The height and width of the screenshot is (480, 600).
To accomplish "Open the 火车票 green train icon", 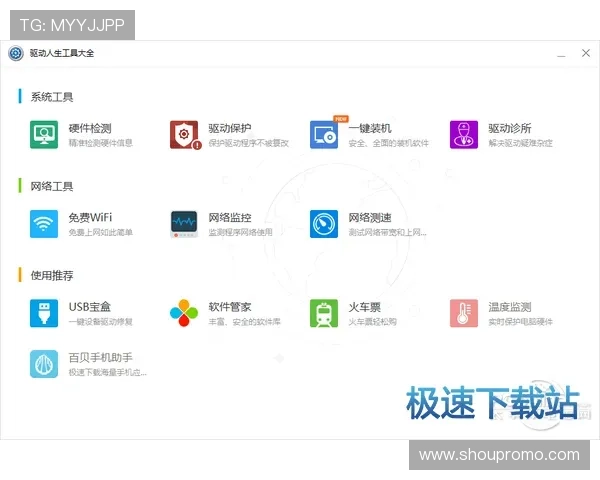I will 324,313.
